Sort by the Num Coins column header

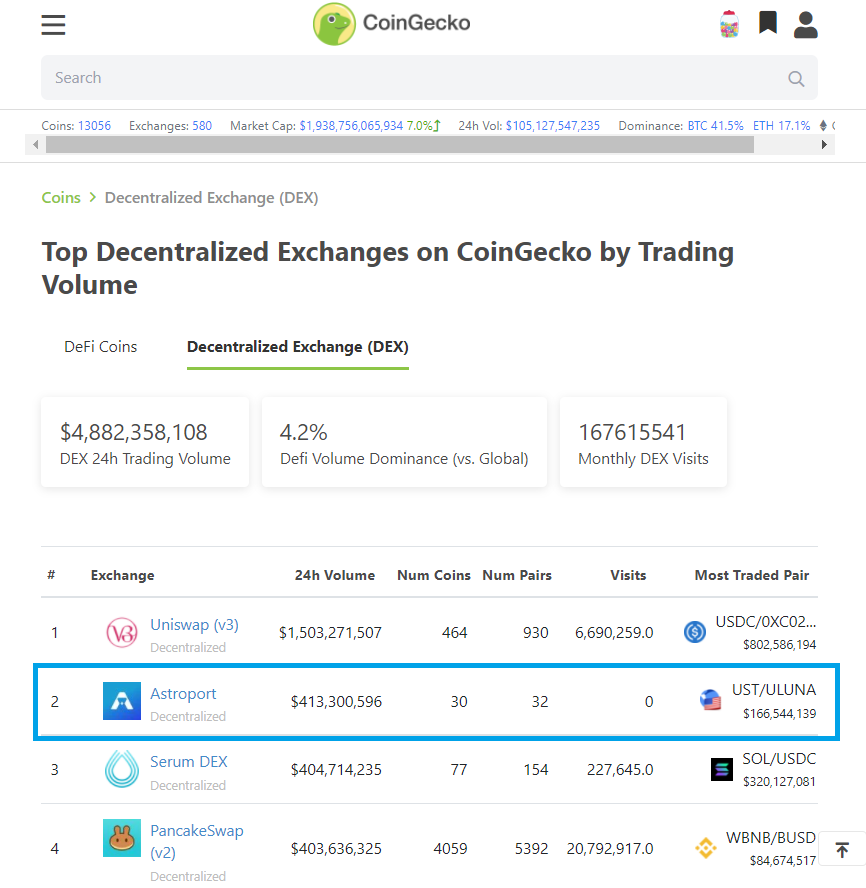click(434, 575)
